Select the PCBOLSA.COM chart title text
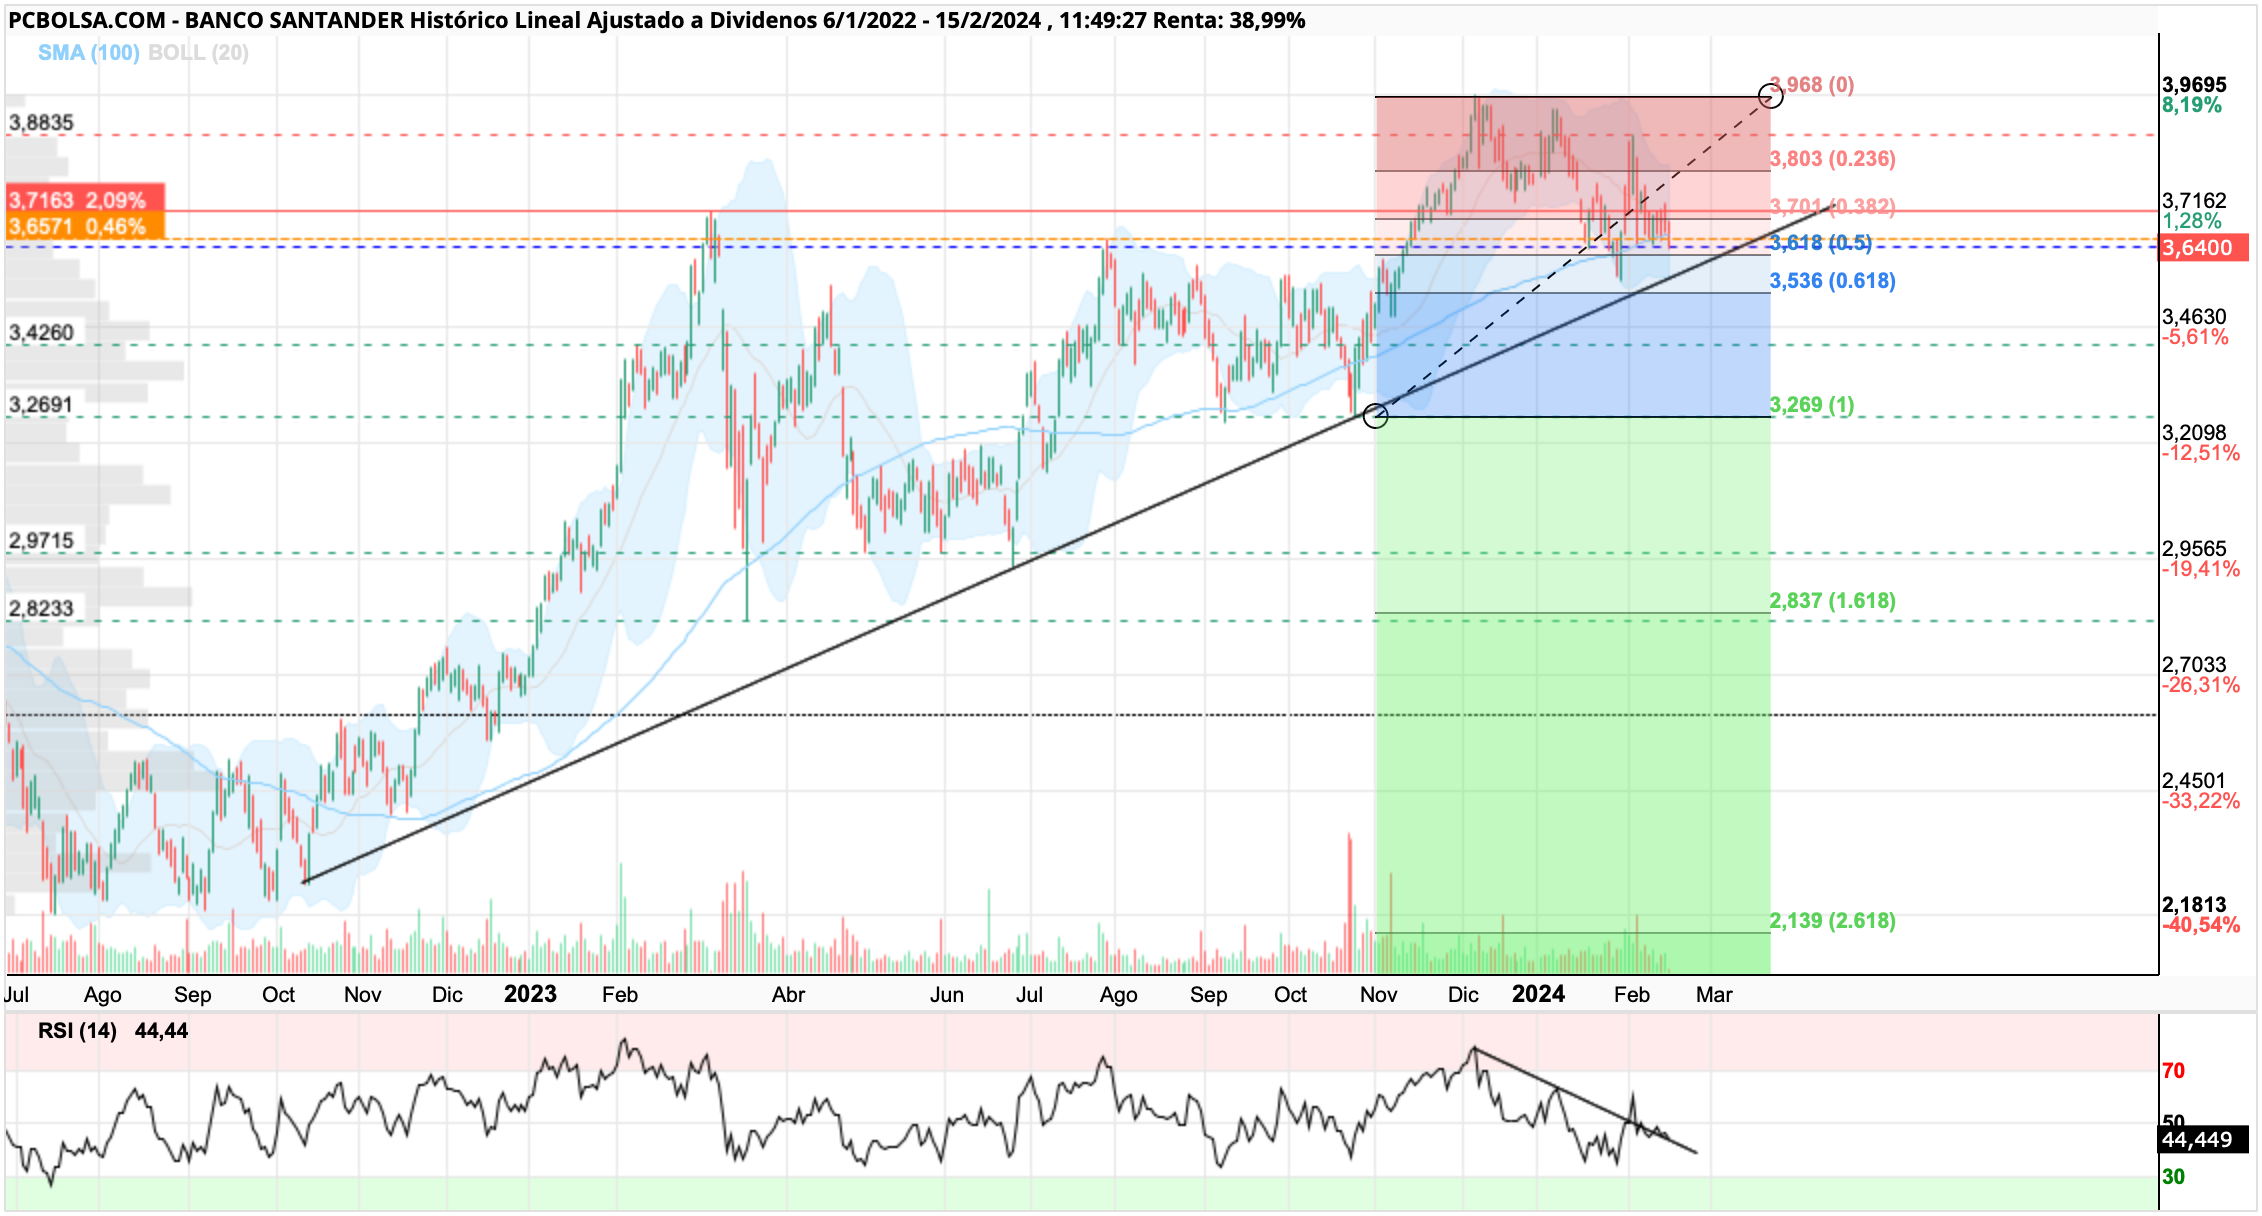 [656, 20]
